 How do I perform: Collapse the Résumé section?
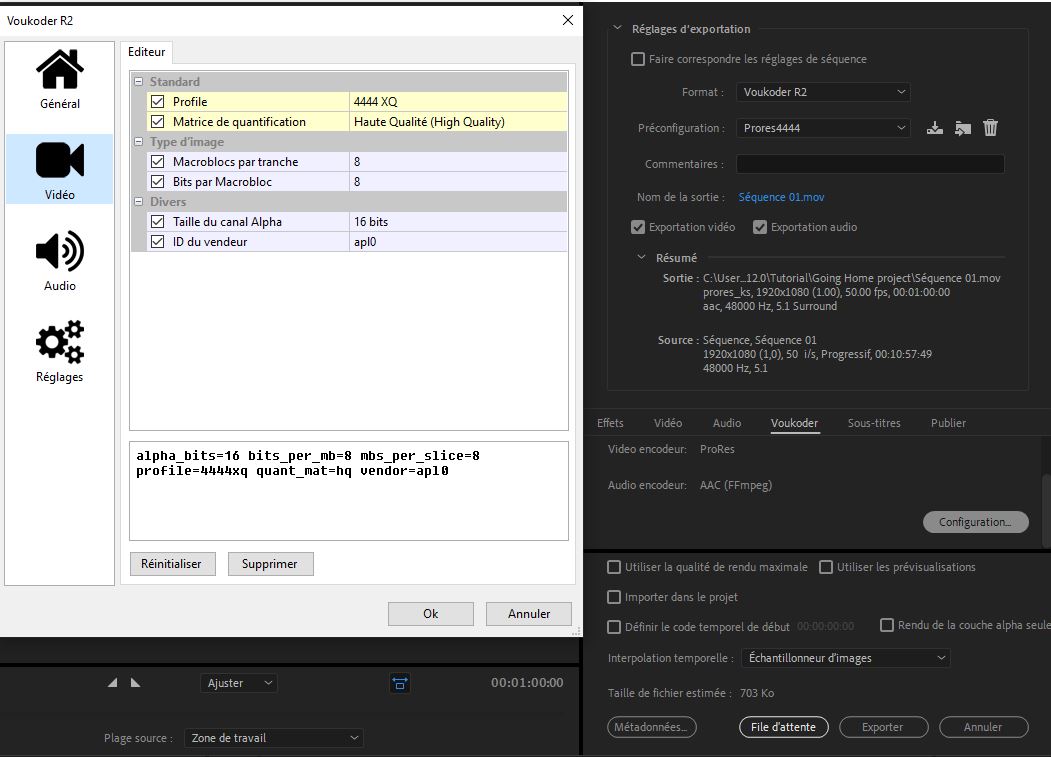[641, 257]
